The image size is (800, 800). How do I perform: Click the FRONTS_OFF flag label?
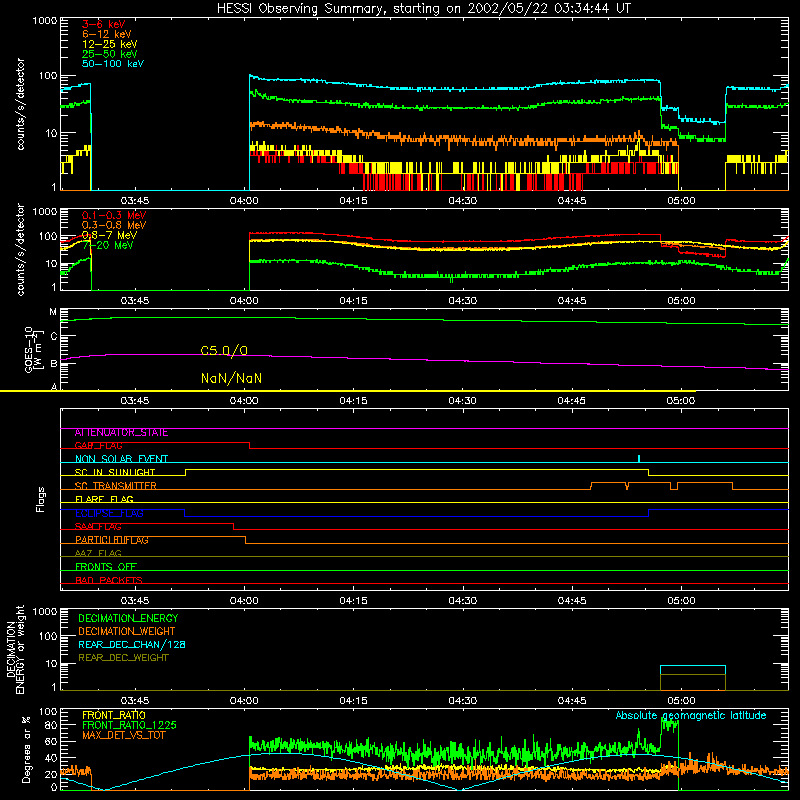[106, 567]
